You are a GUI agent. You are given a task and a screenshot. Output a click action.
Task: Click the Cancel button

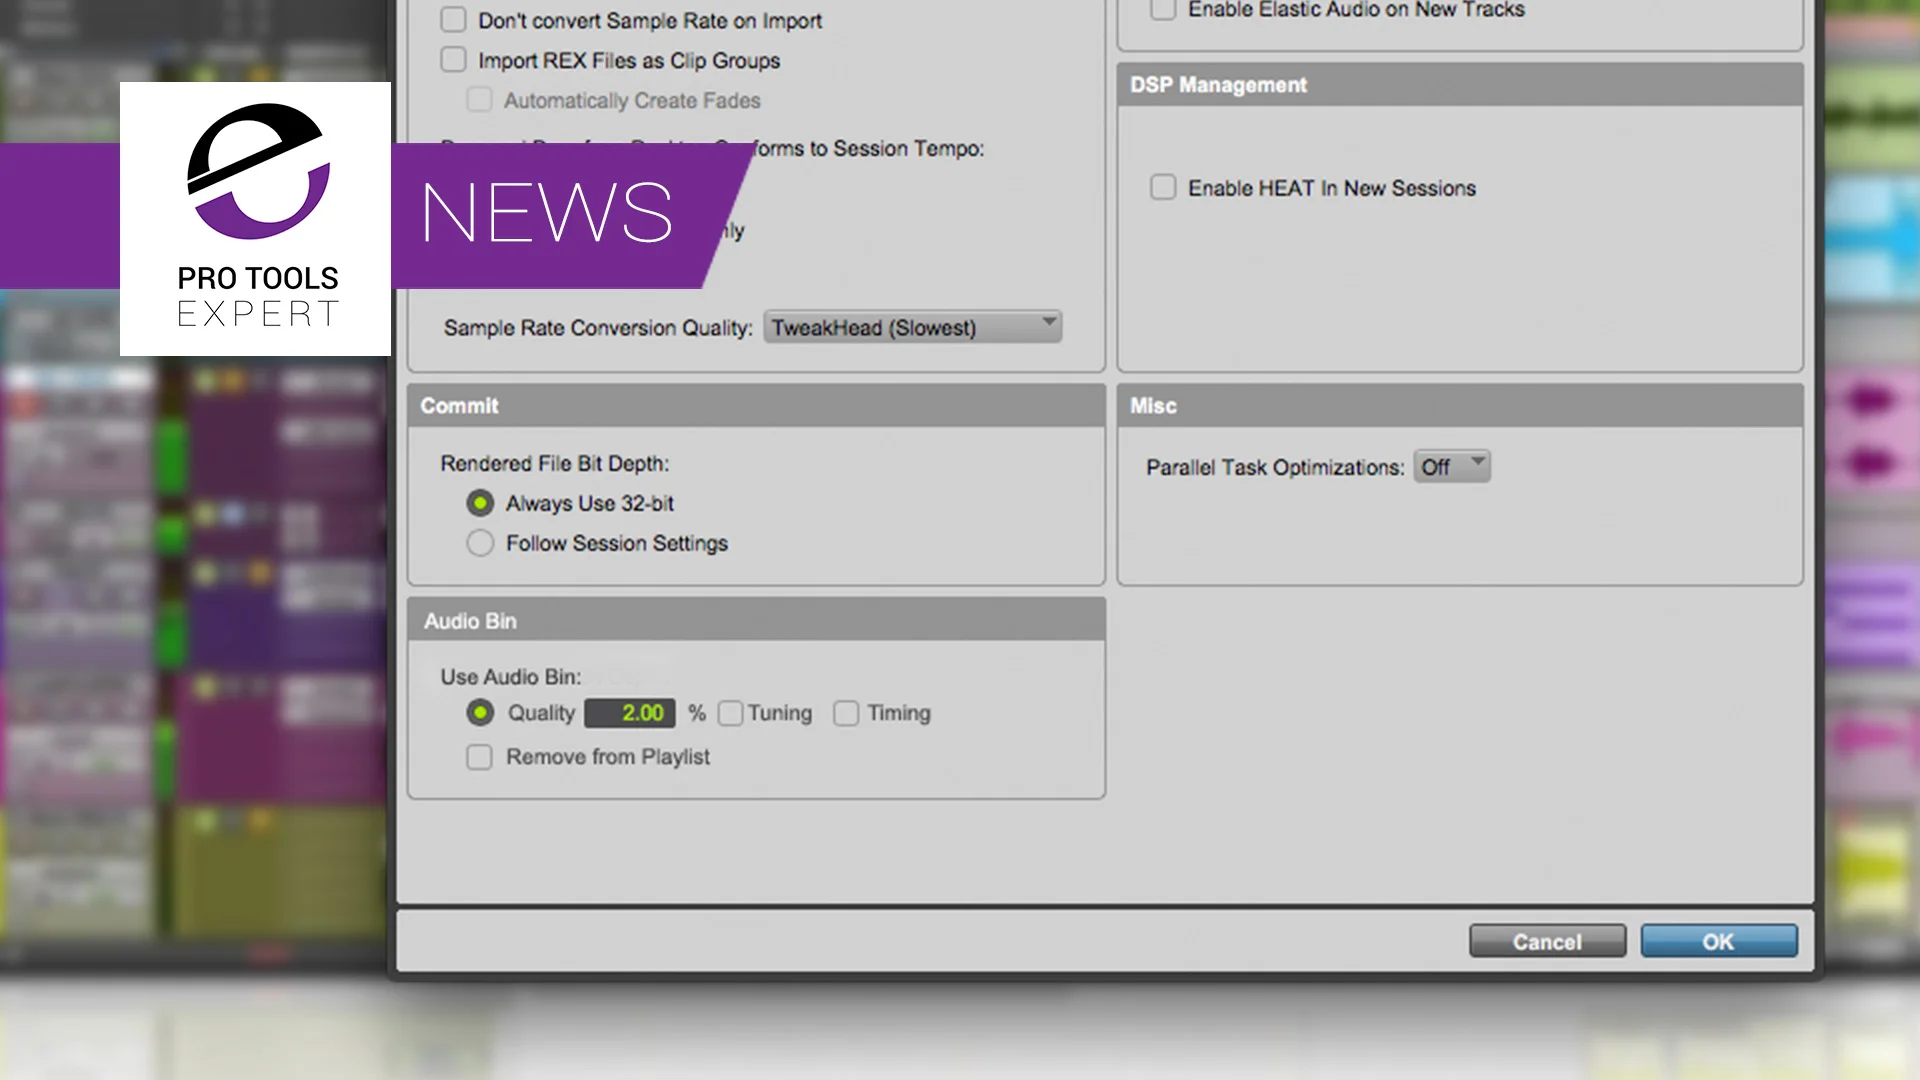1546,941
